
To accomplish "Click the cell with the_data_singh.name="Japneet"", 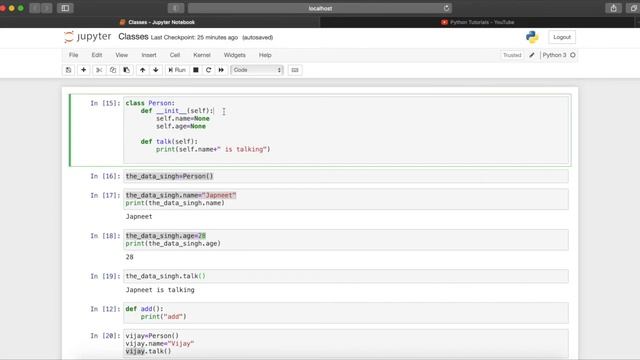I will click(x=346, y=199).
